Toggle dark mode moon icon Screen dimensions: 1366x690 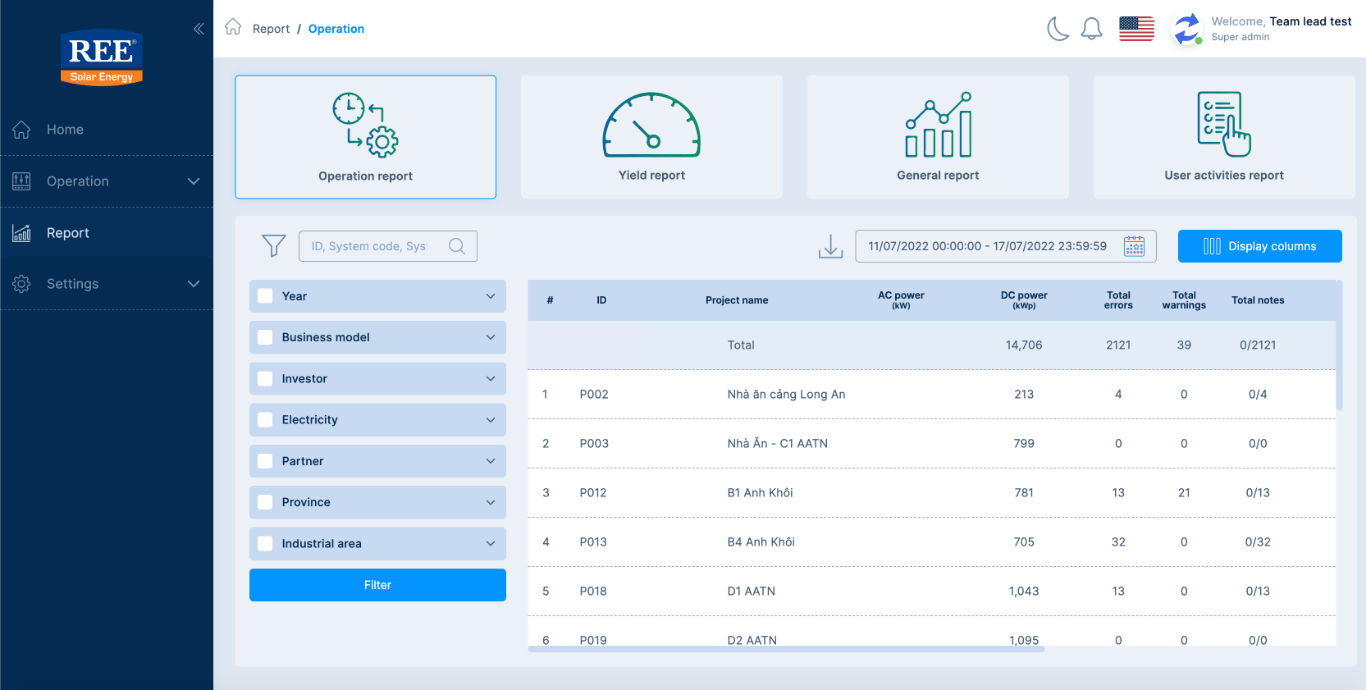(1058, 29)
